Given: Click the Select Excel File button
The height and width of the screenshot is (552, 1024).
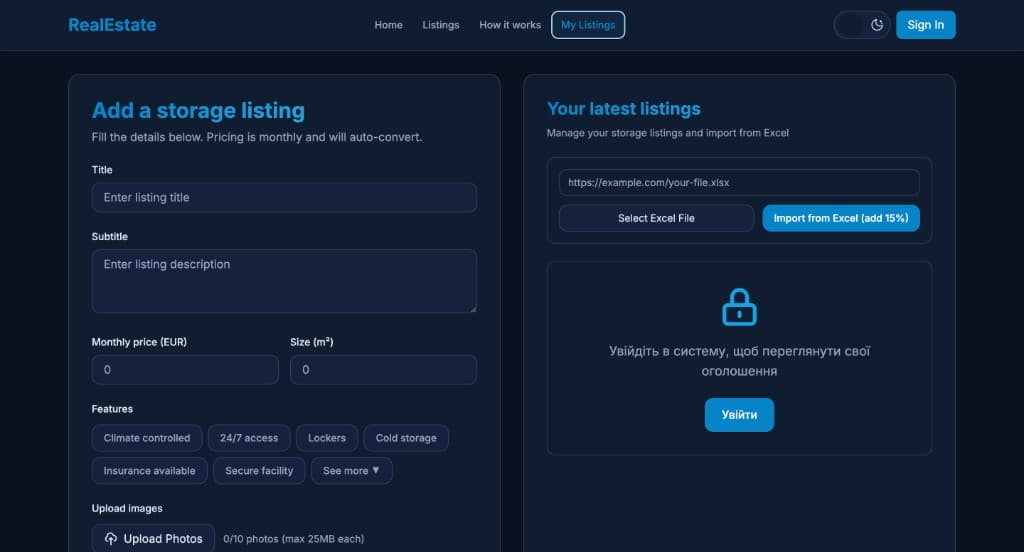Looking at the screenshot, I should [x=656, y=218].
